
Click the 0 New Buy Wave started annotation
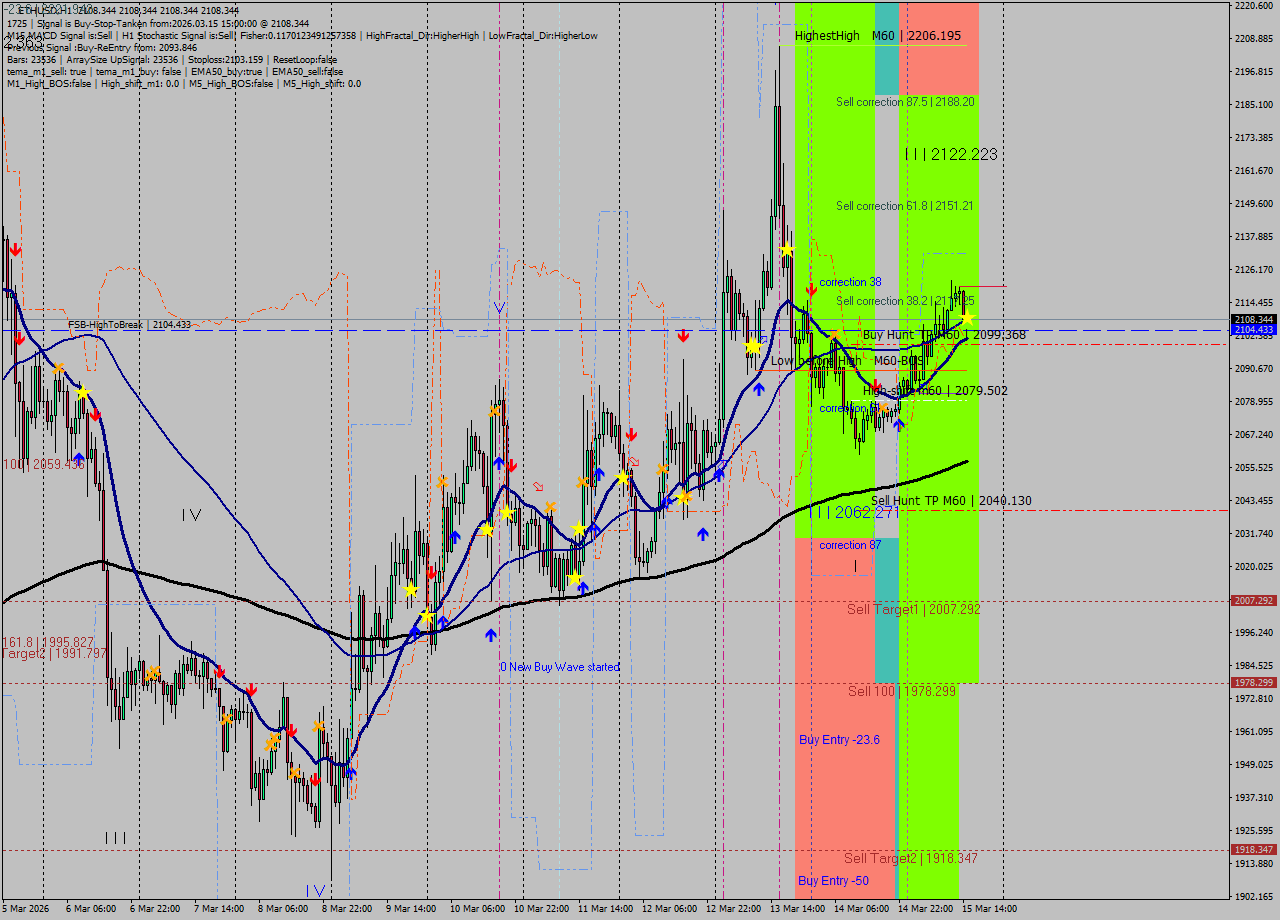pyautogui.click(x=560, y=667)
